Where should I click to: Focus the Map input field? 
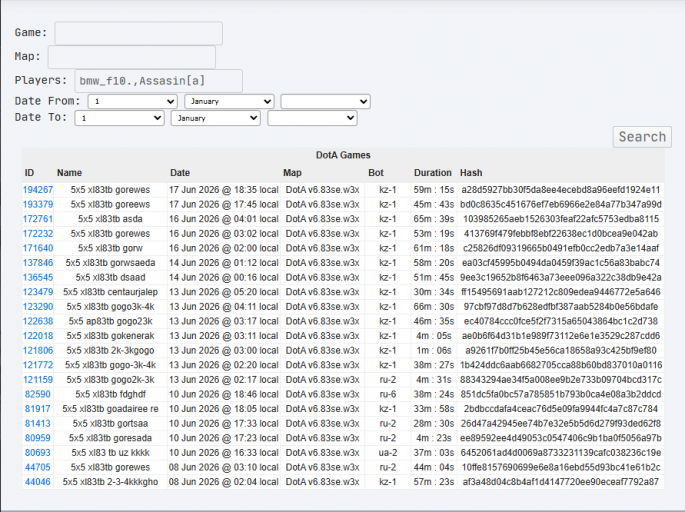coord(131,57)
